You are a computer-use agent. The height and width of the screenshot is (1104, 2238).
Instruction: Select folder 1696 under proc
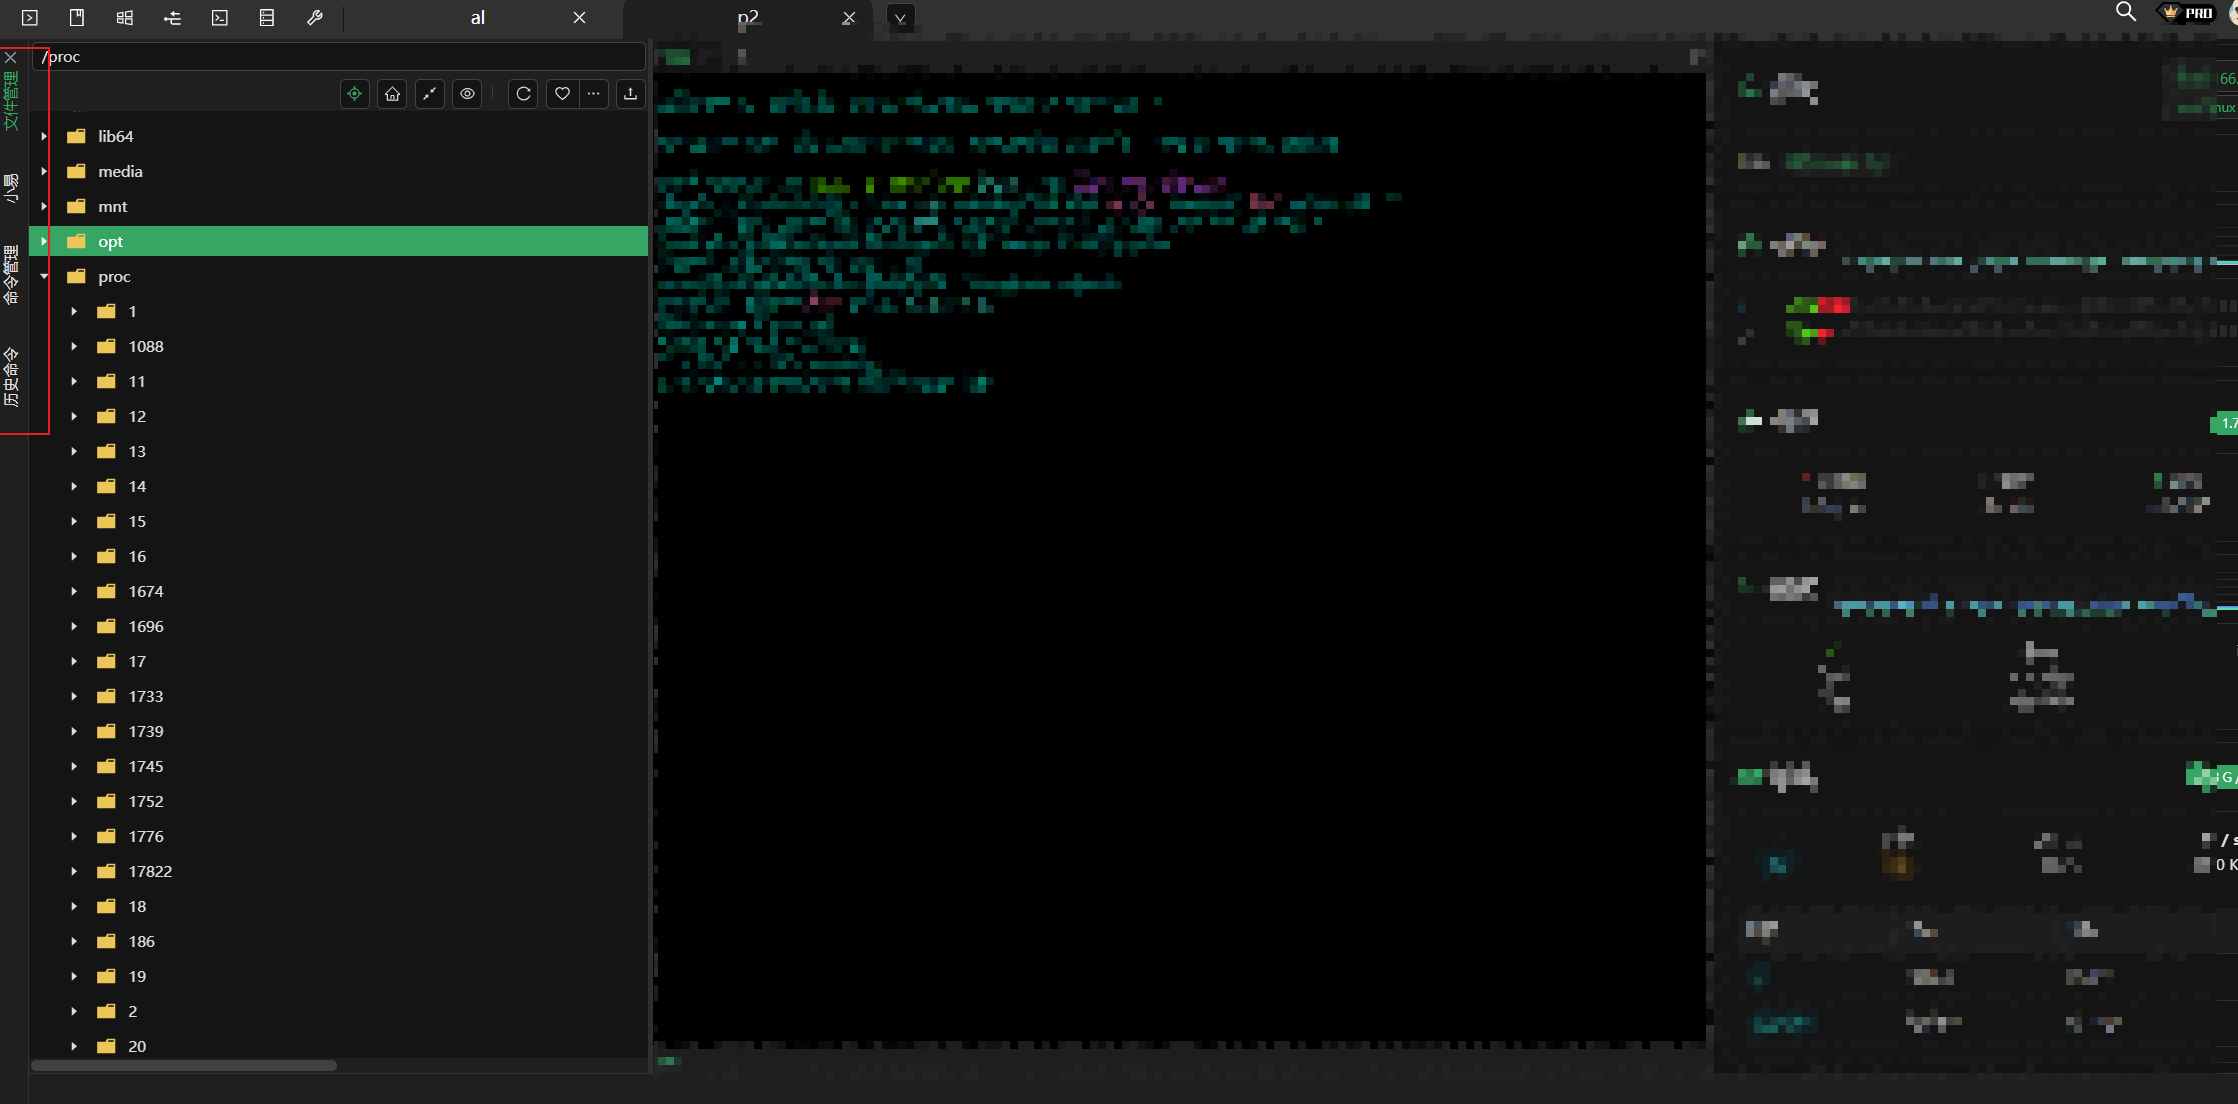pos(146,626)
